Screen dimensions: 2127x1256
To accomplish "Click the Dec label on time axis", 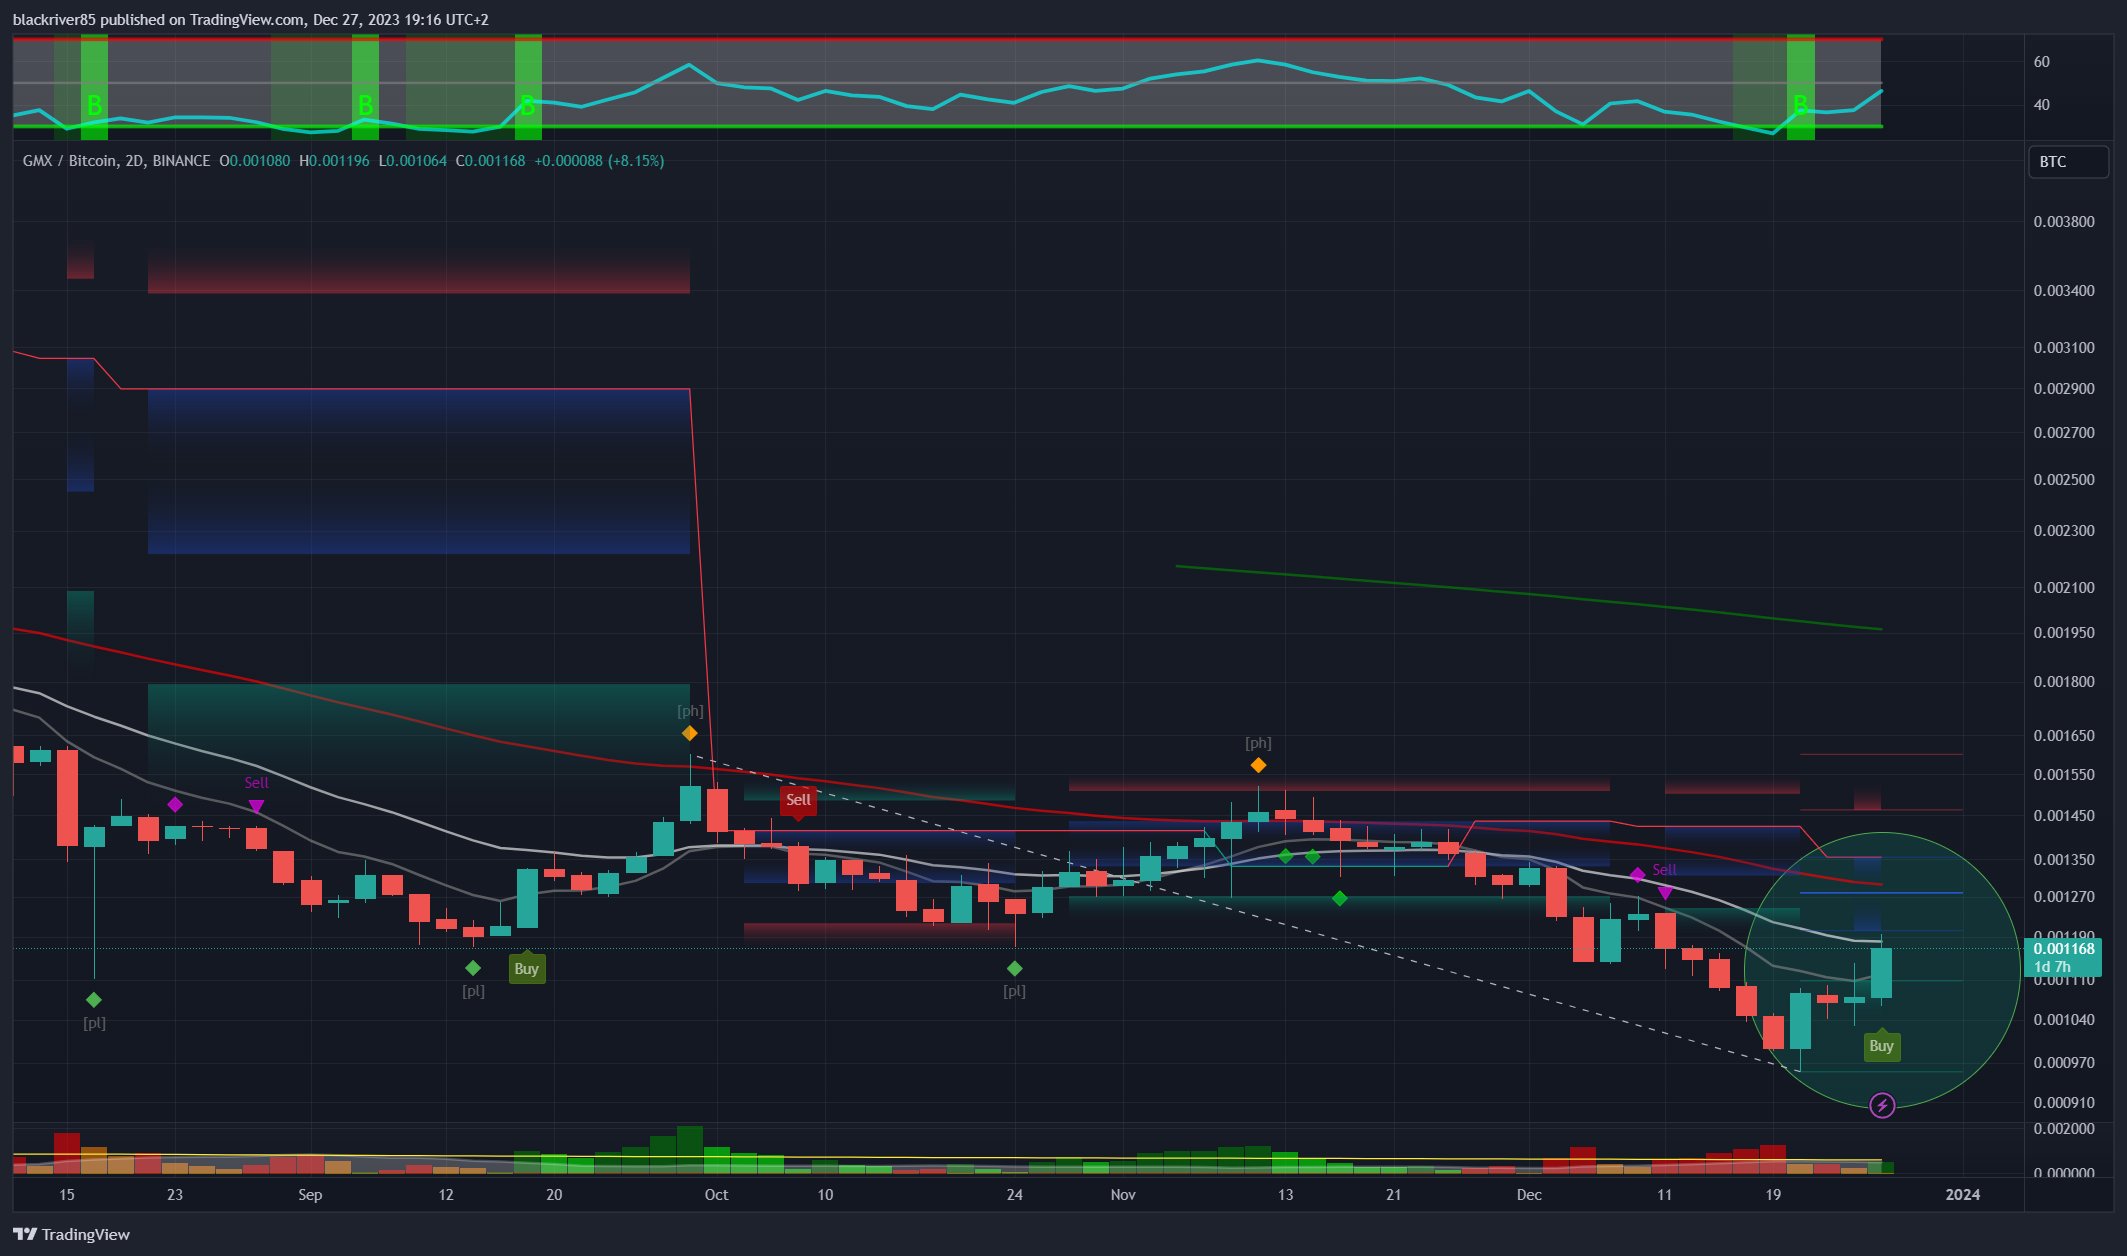I will coord(1529,1195).
